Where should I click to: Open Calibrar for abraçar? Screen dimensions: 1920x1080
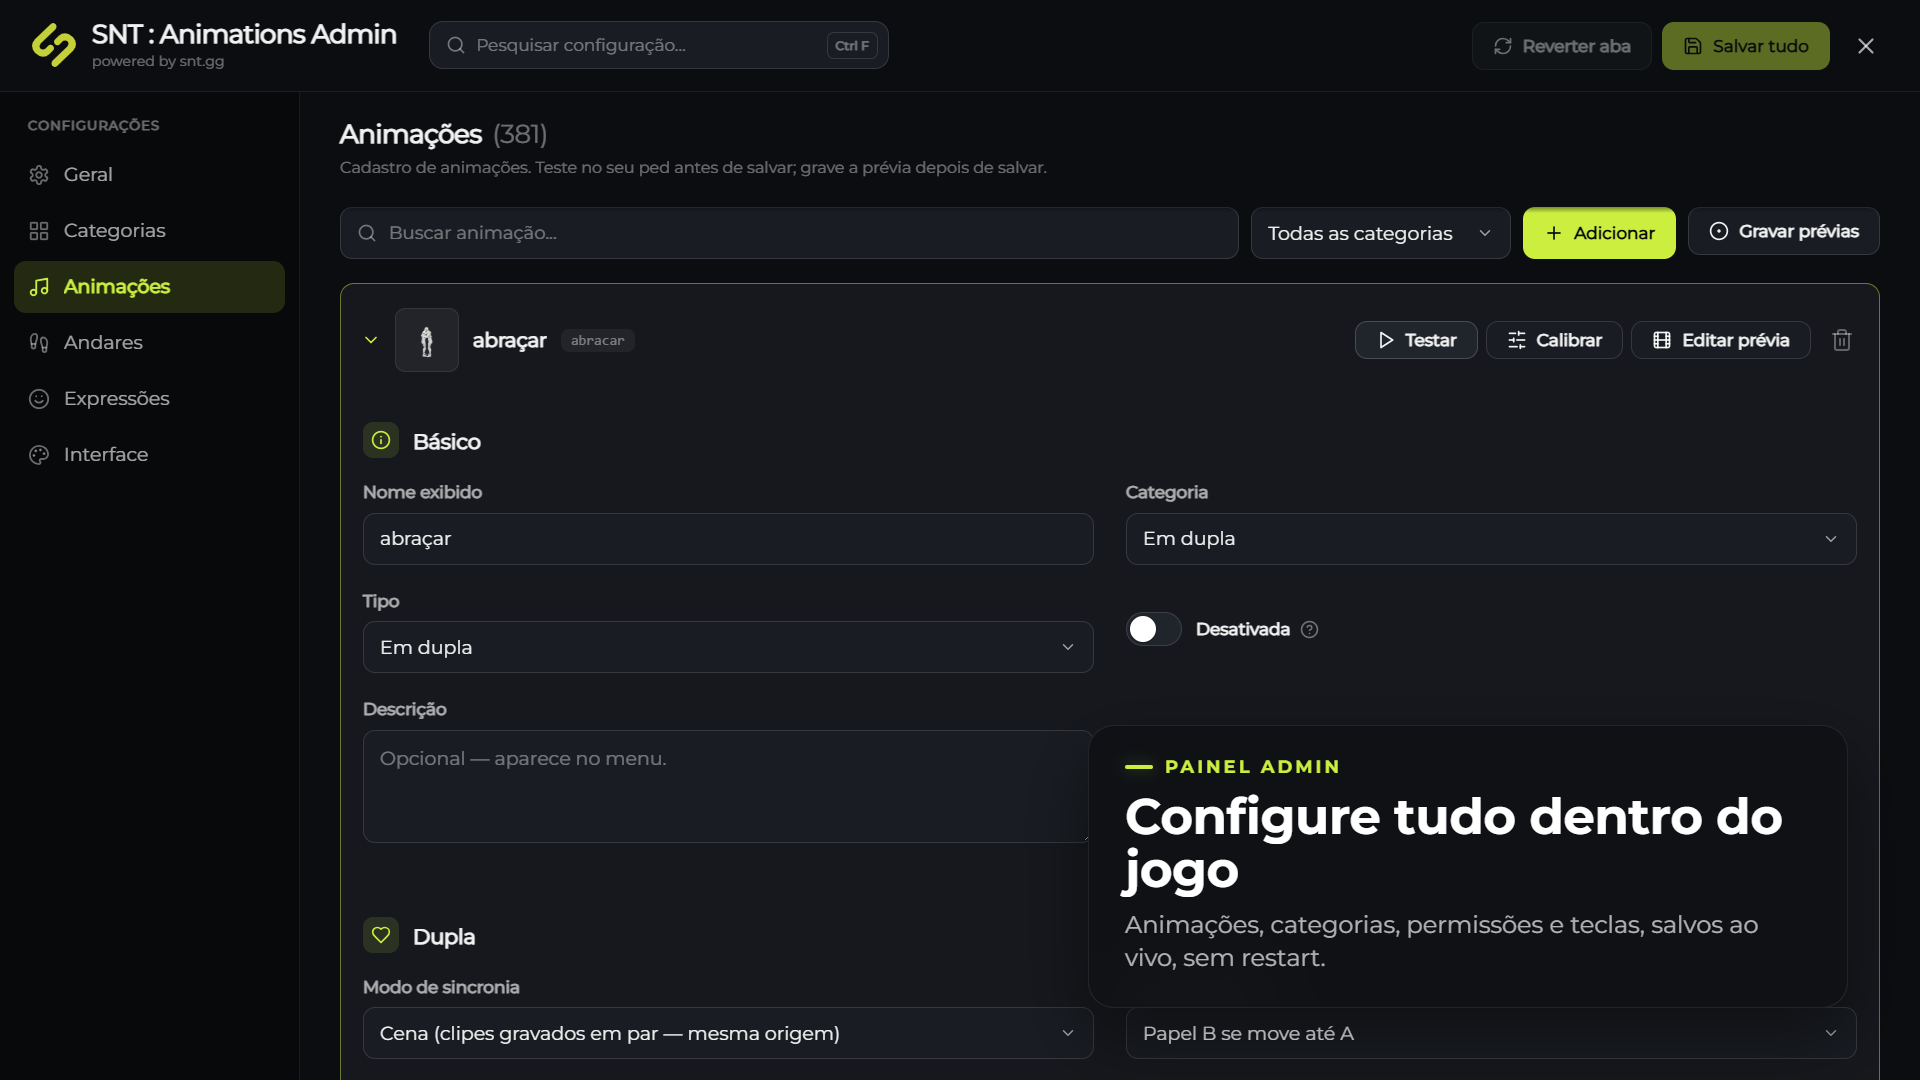coord(1554,340)
